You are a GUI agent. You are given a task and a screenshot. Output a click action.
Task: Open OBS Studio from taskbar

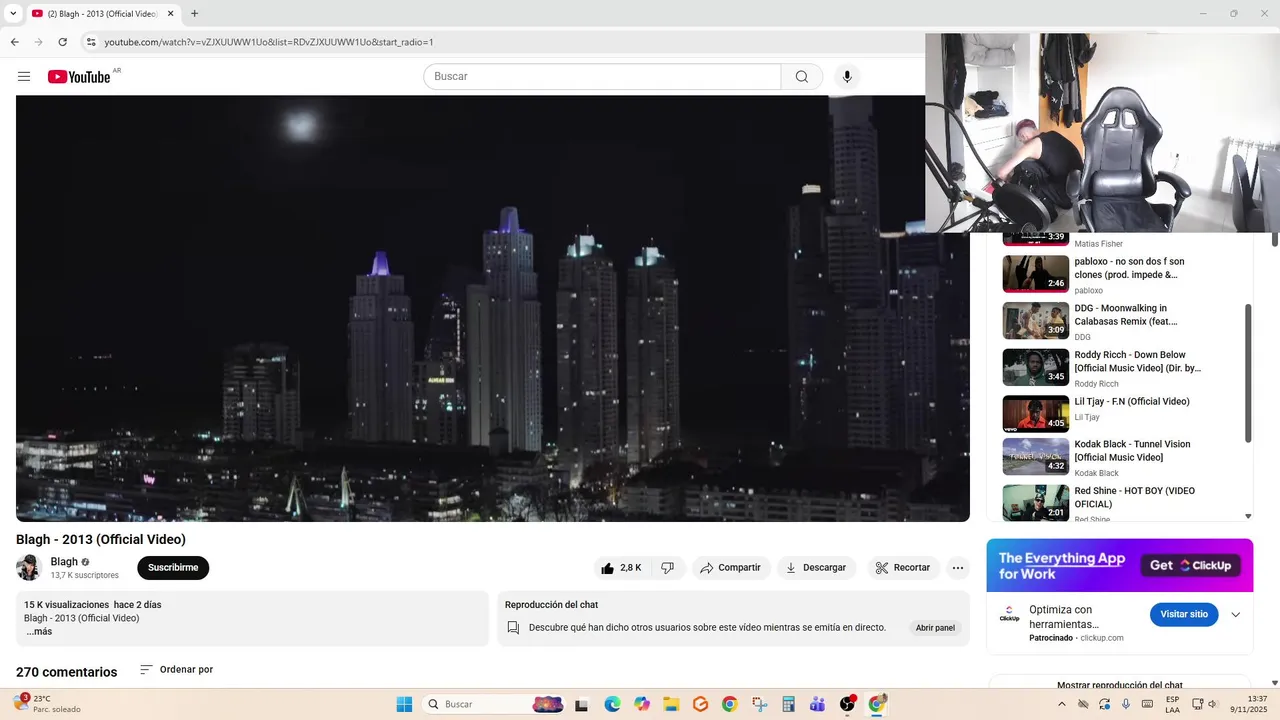(847, 704)
